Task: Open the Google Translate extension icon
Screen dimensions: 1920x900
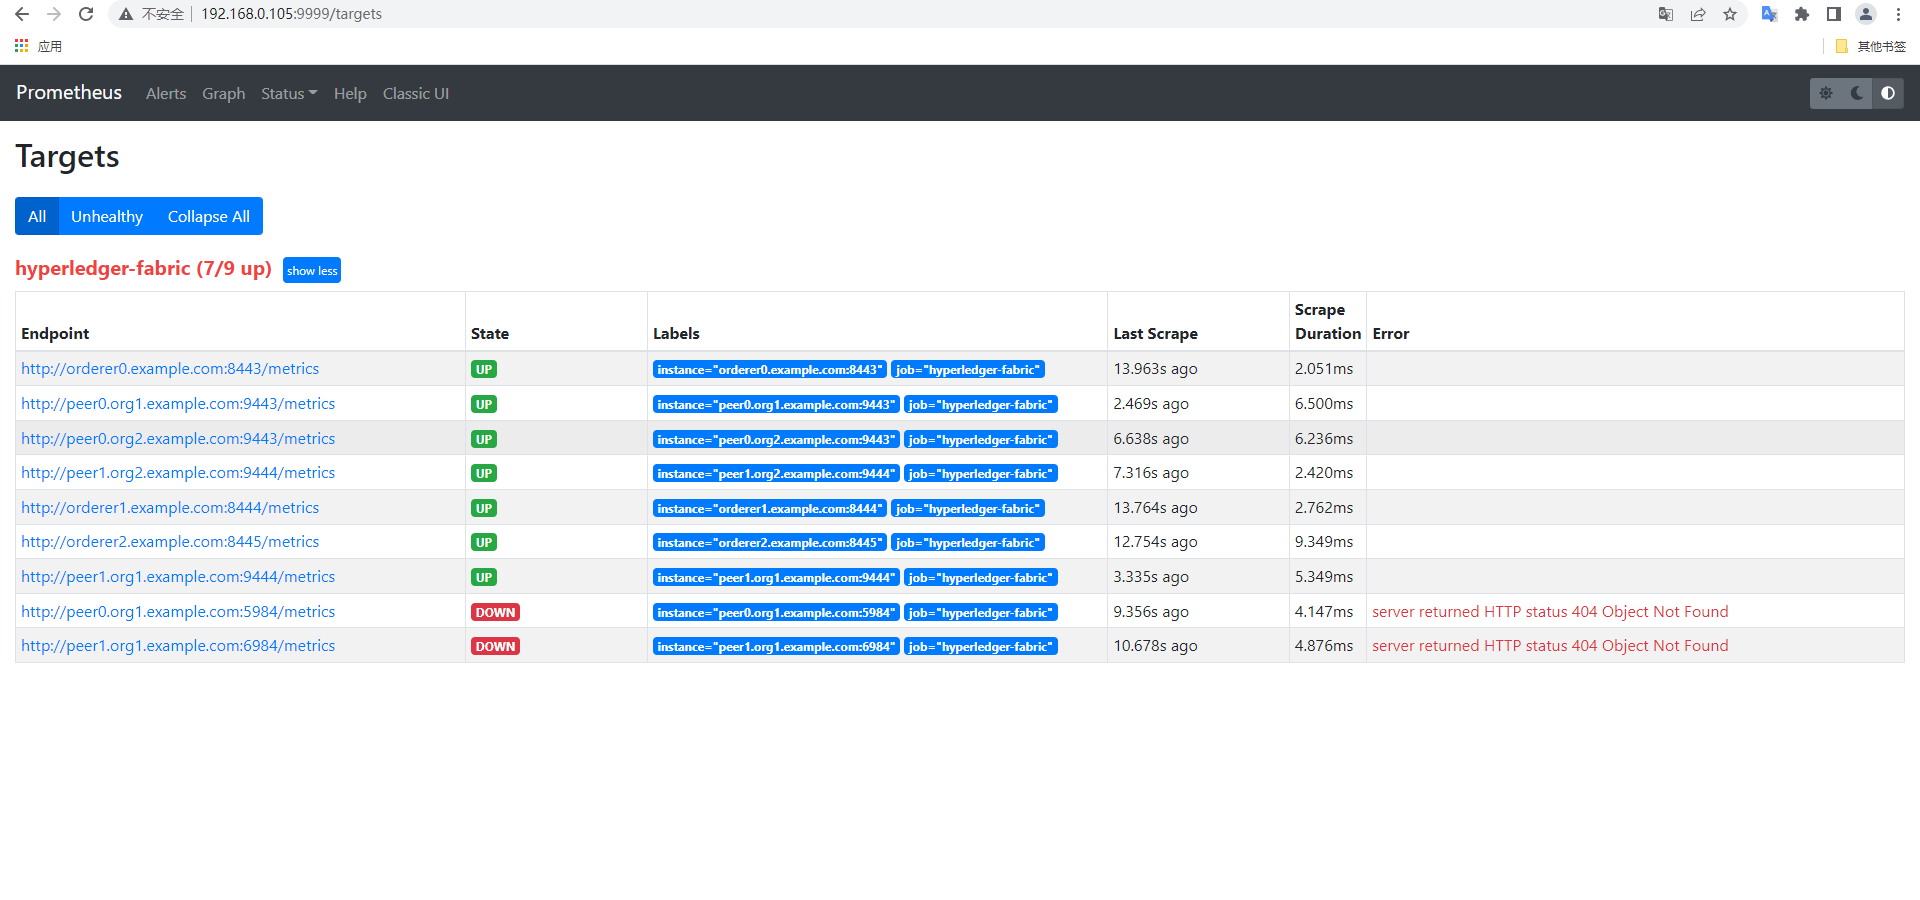Action: click(1769, 14)
